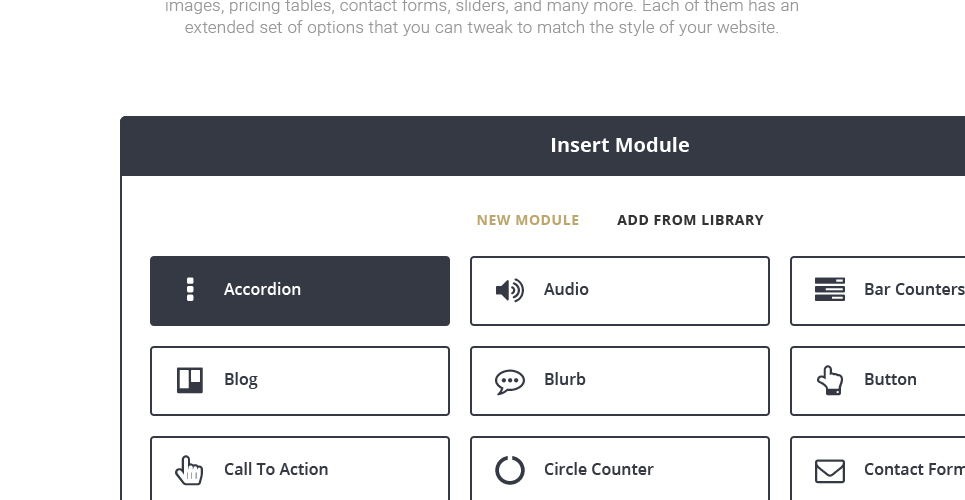The image size is (965, 500).
Task: Click the Audio speaker icon
Action: (510, 290)
